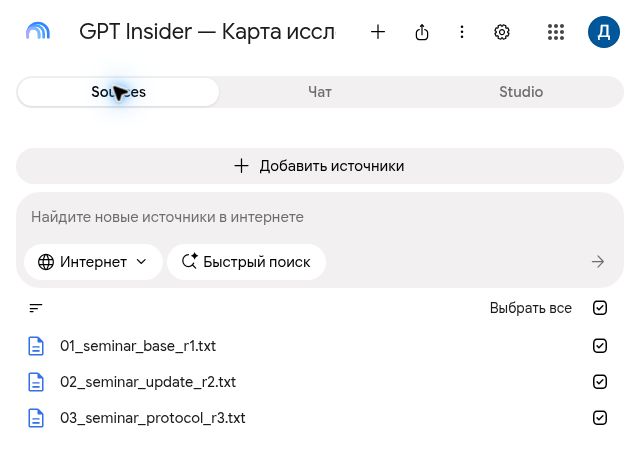
Task: Focus the Найдите новые источники в интернете field
Action: pos(320,217)
